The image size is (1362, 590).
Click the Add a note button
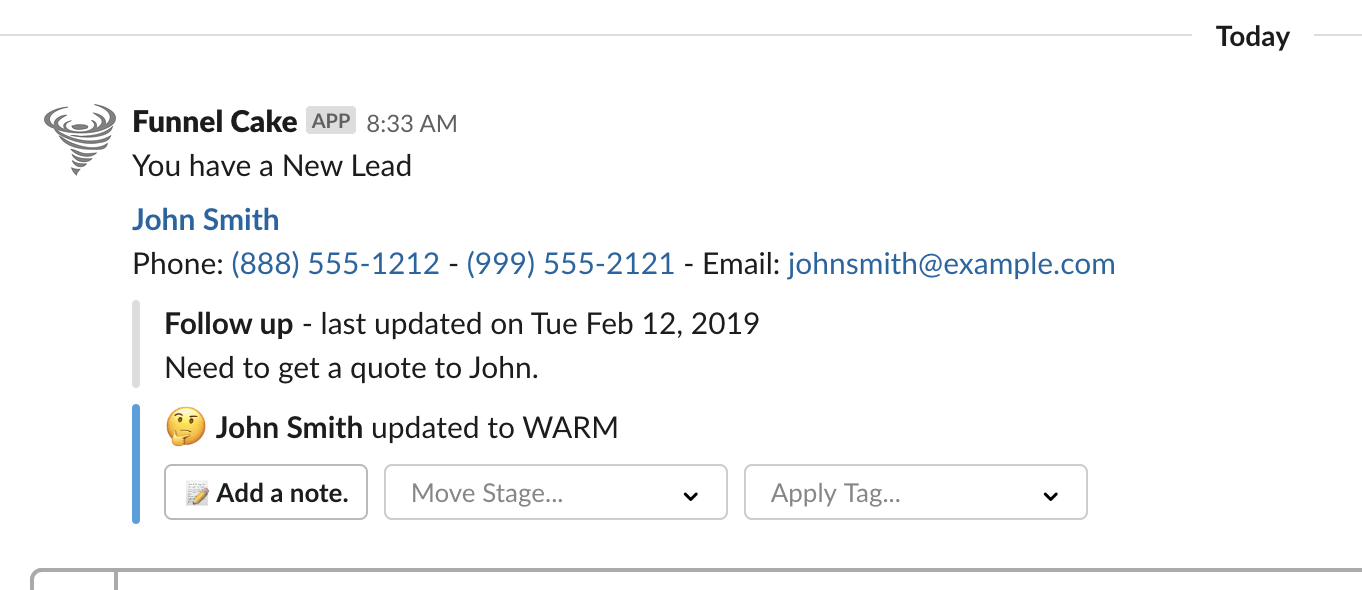click(x=266, y=492)
